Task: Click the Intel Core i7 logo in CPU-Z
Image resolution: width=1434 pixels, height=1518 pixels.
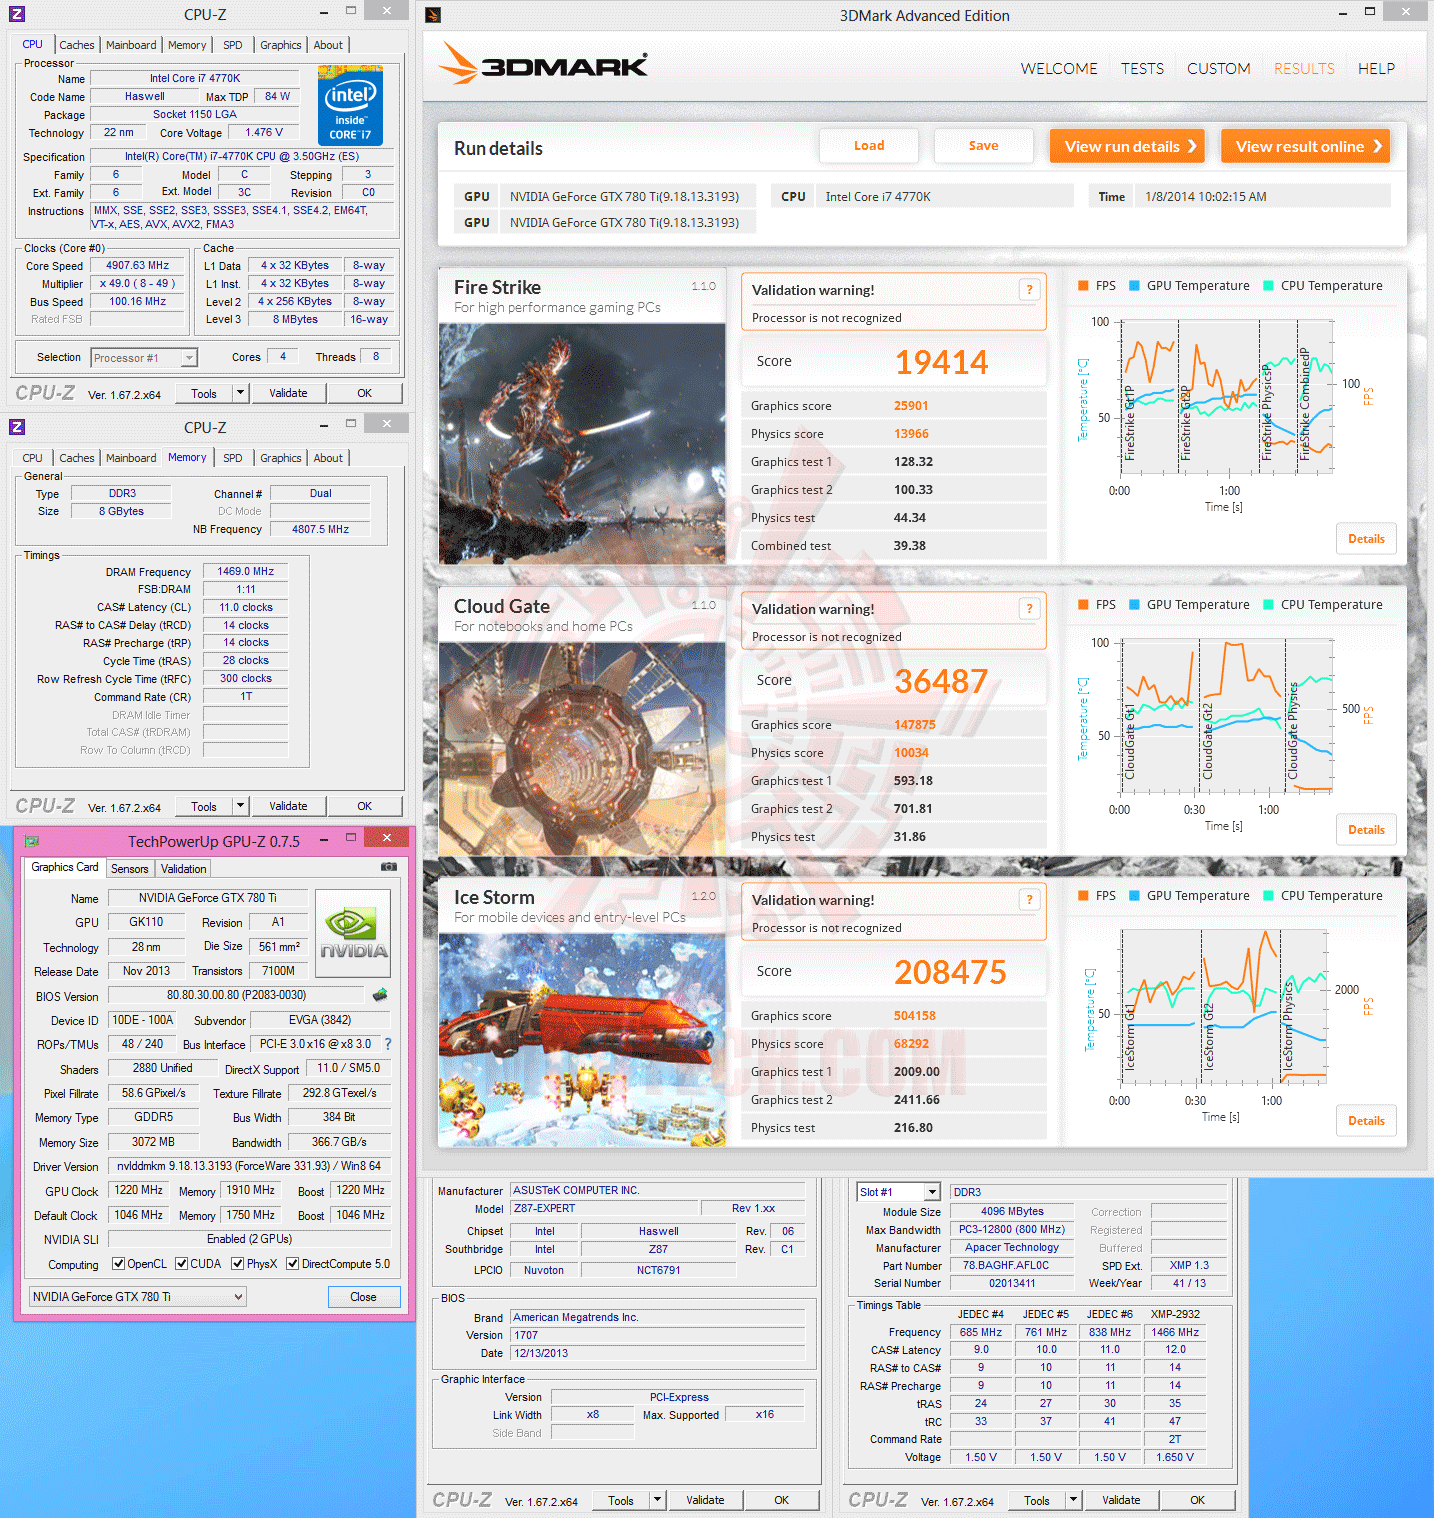Action: (350, 106)
